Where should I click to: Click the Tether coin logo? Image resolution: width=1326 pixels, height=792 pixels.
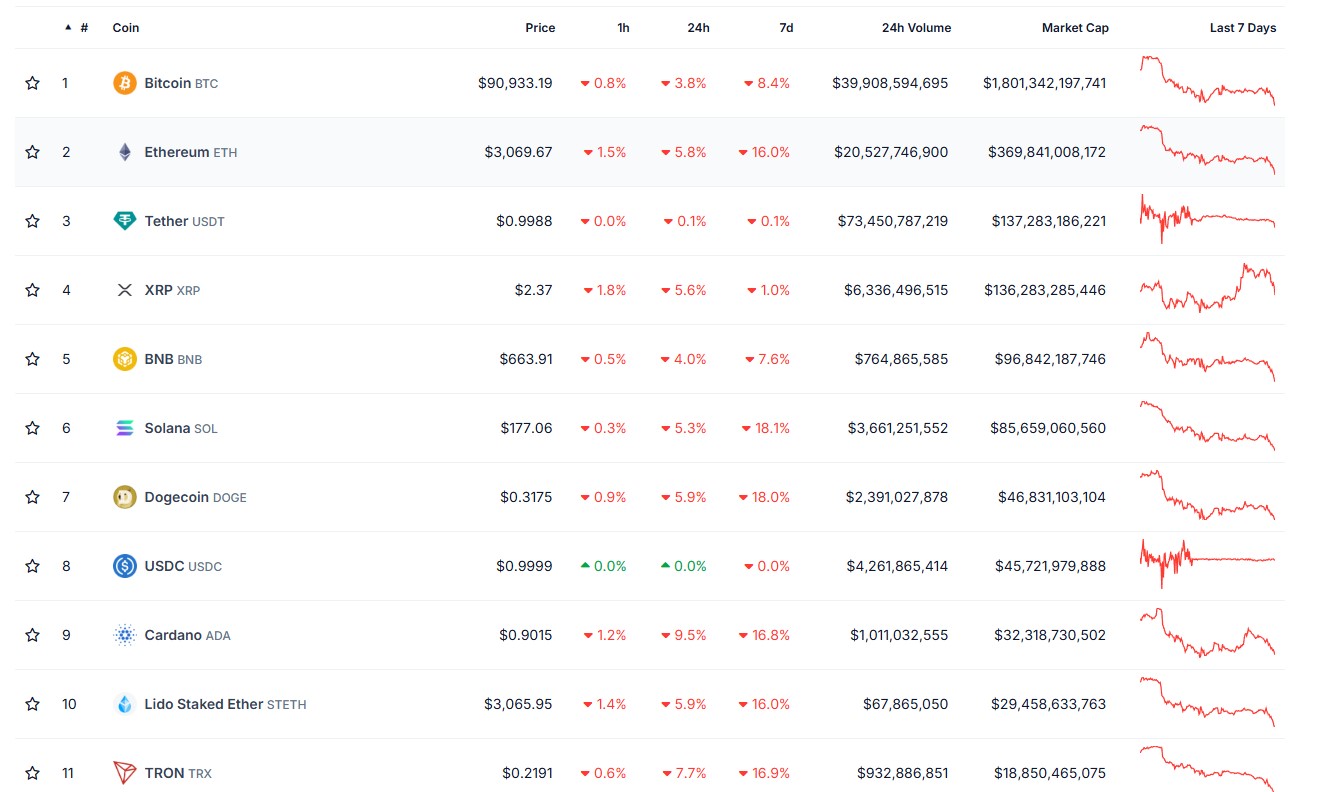pos(125,221)
